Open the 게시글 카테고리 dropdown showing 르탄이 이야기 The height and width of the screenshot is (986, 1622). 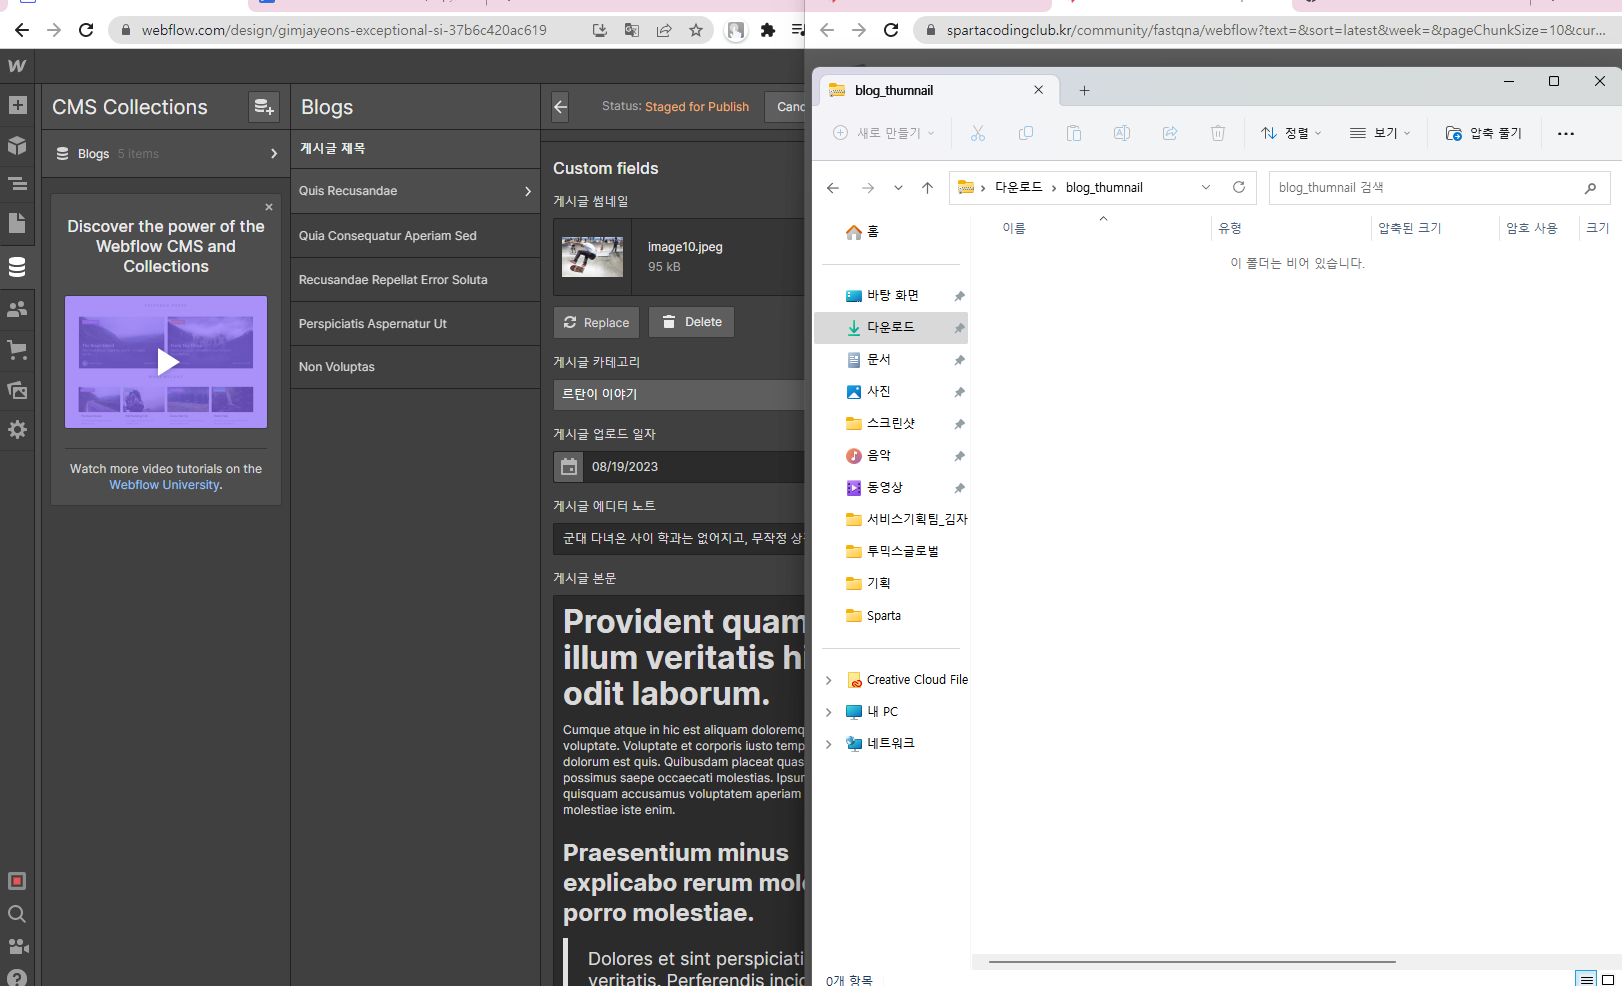click(679, 394)
